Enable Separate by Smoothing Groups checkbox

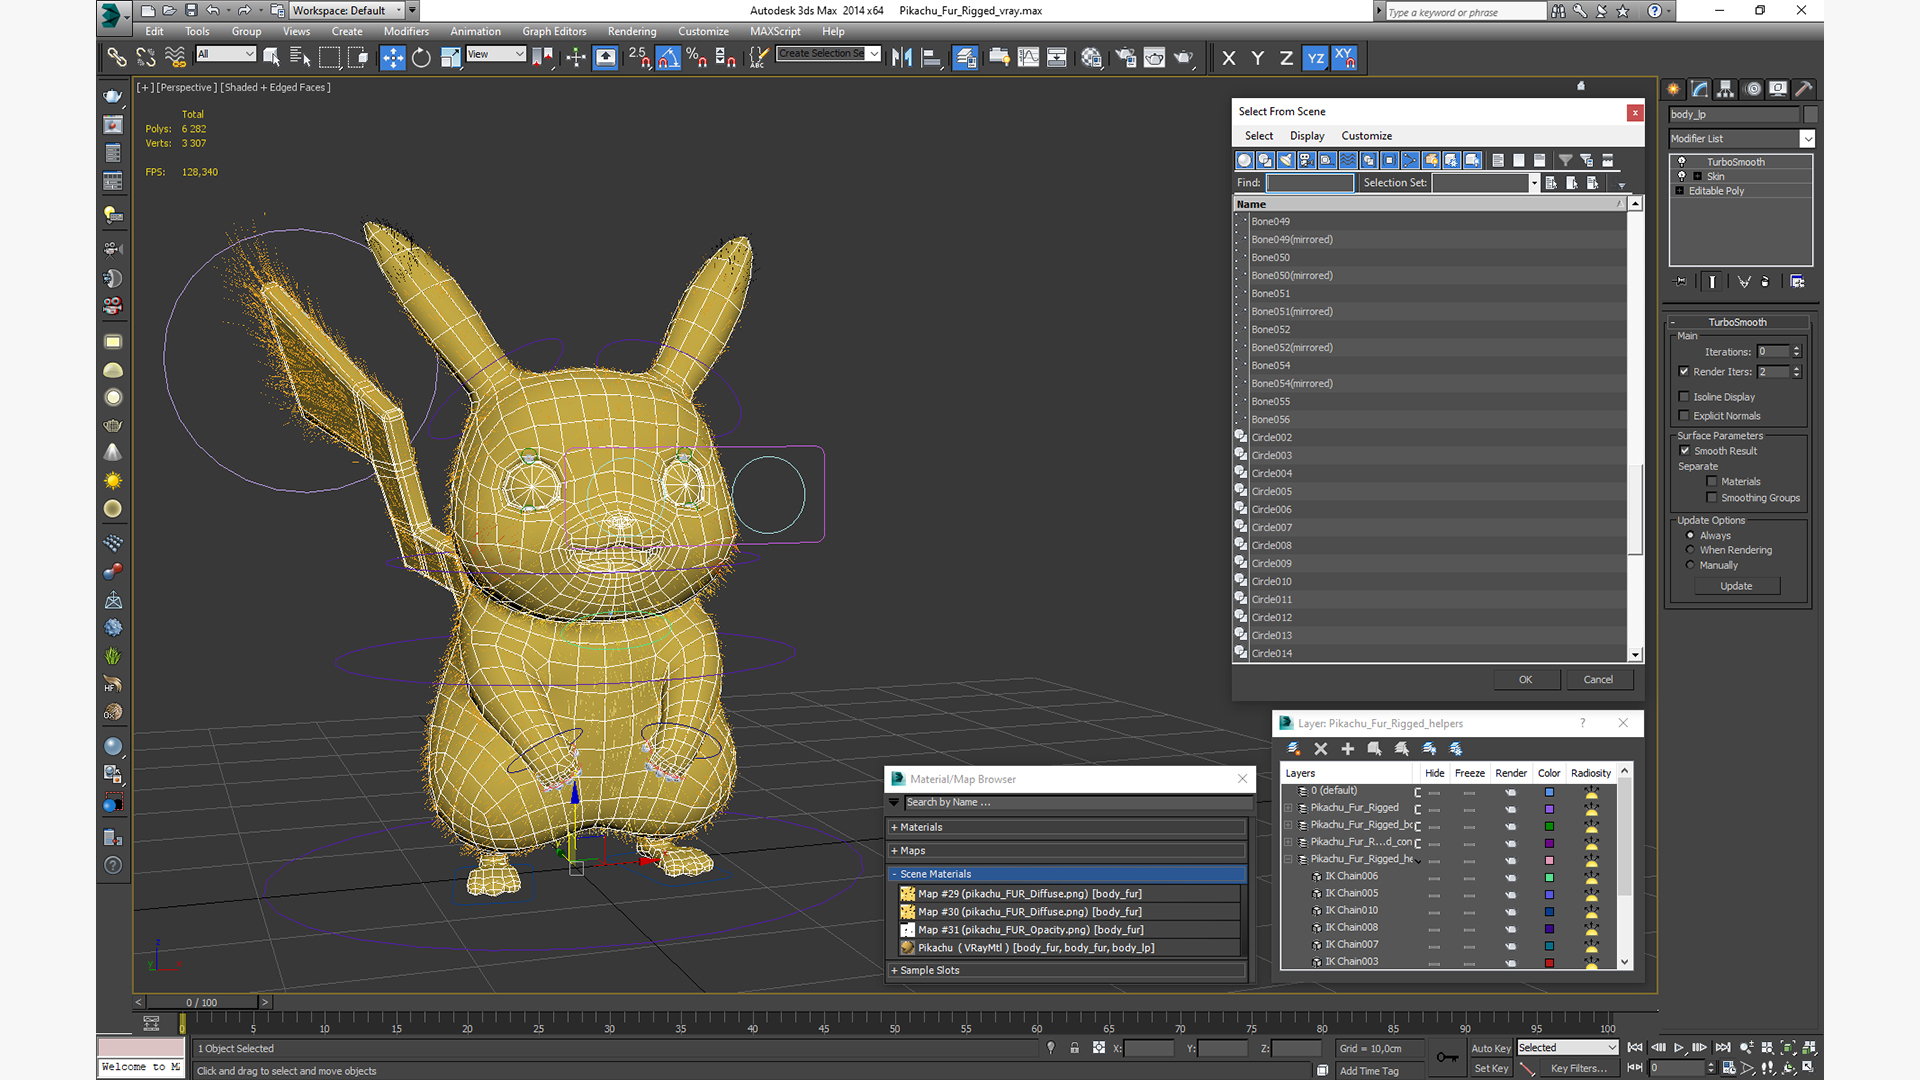(x=1712, y=498)
